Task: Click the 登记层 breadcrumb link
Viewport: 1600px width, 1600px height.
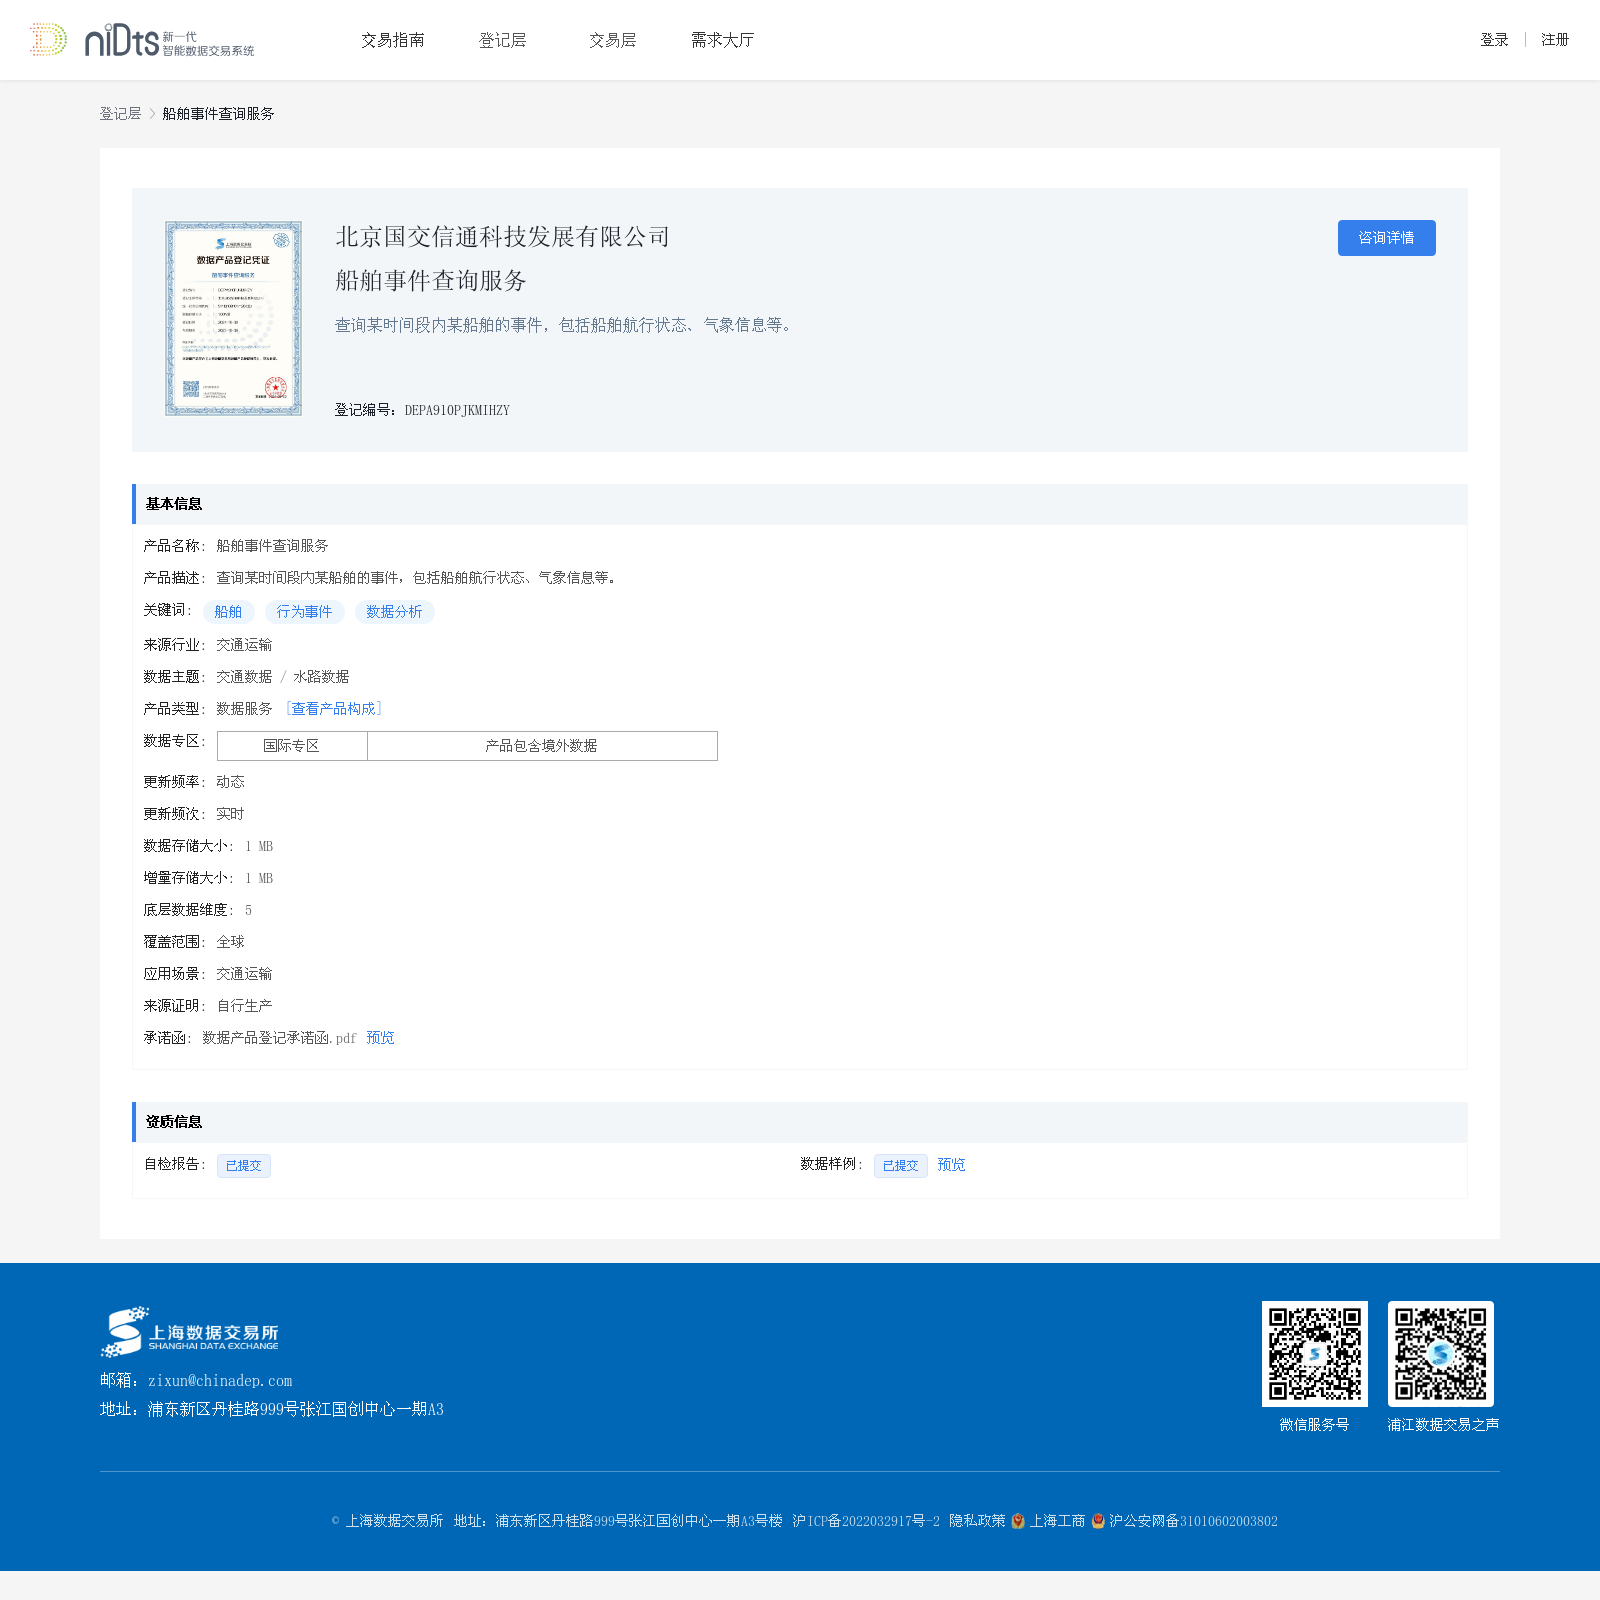Action: coord(120,114)
